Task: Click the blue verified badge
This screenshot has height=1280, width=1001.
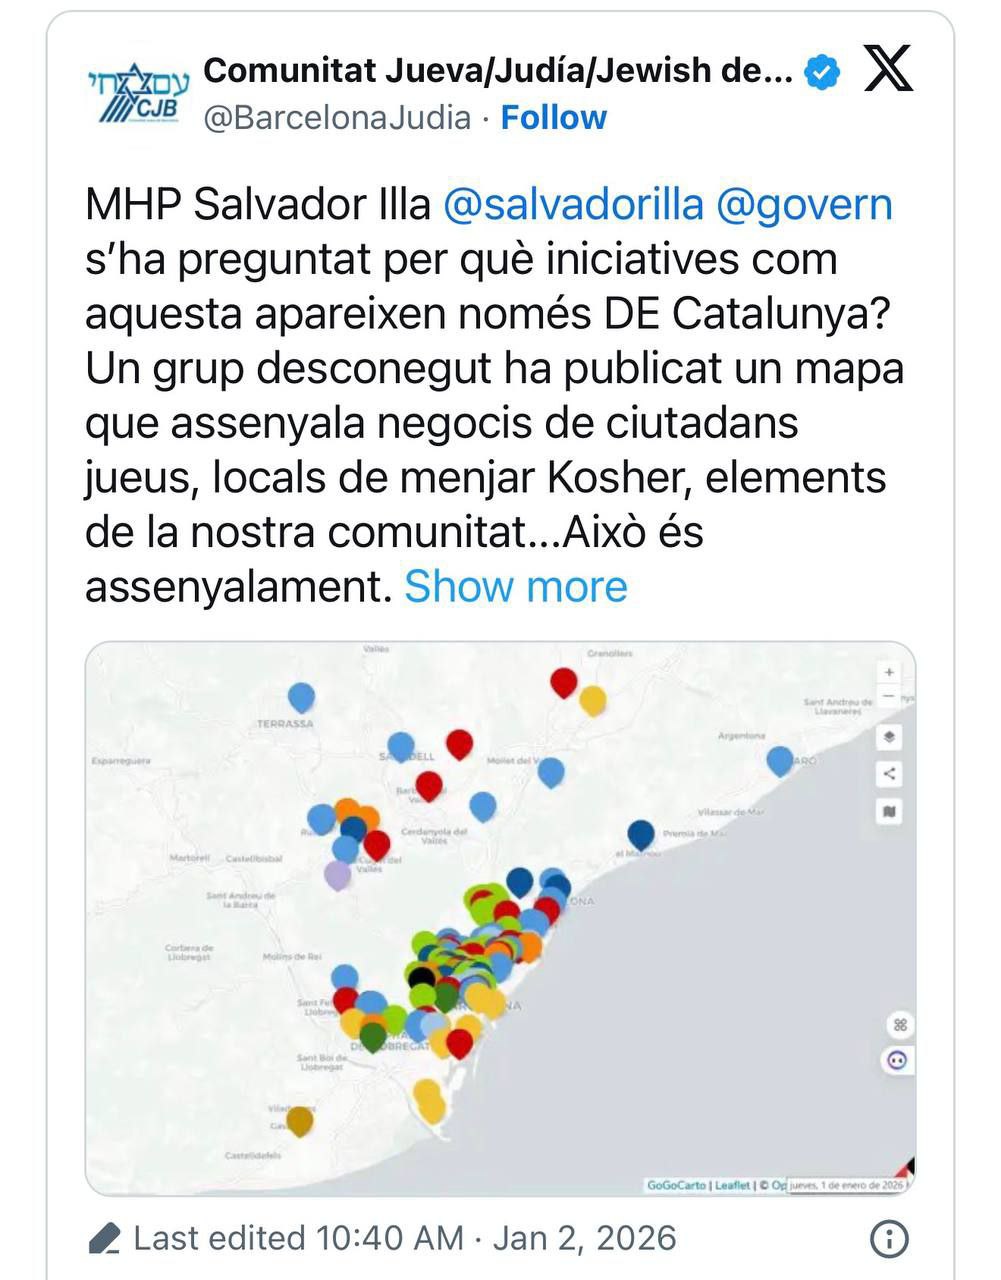Action: (x=822, y=72)
